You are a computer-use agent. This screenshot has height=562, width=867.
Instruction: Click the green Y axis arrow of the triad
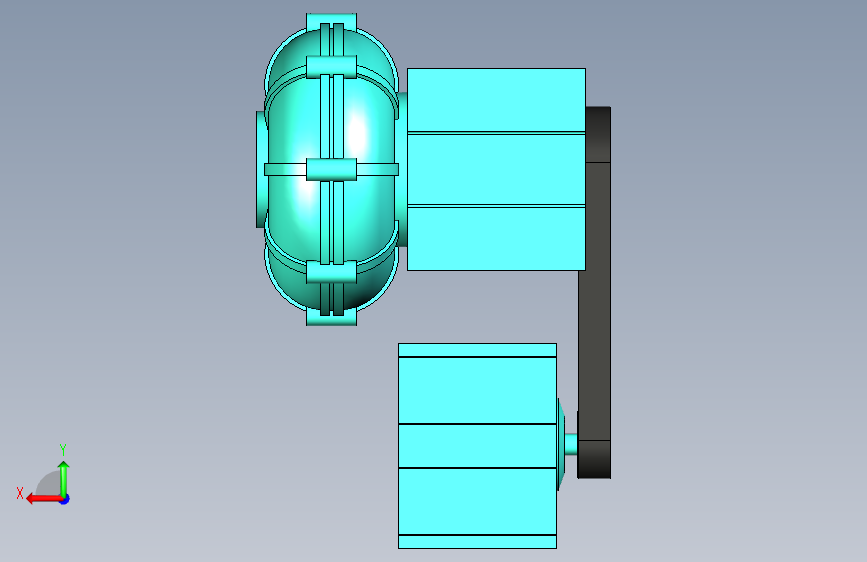64,478
